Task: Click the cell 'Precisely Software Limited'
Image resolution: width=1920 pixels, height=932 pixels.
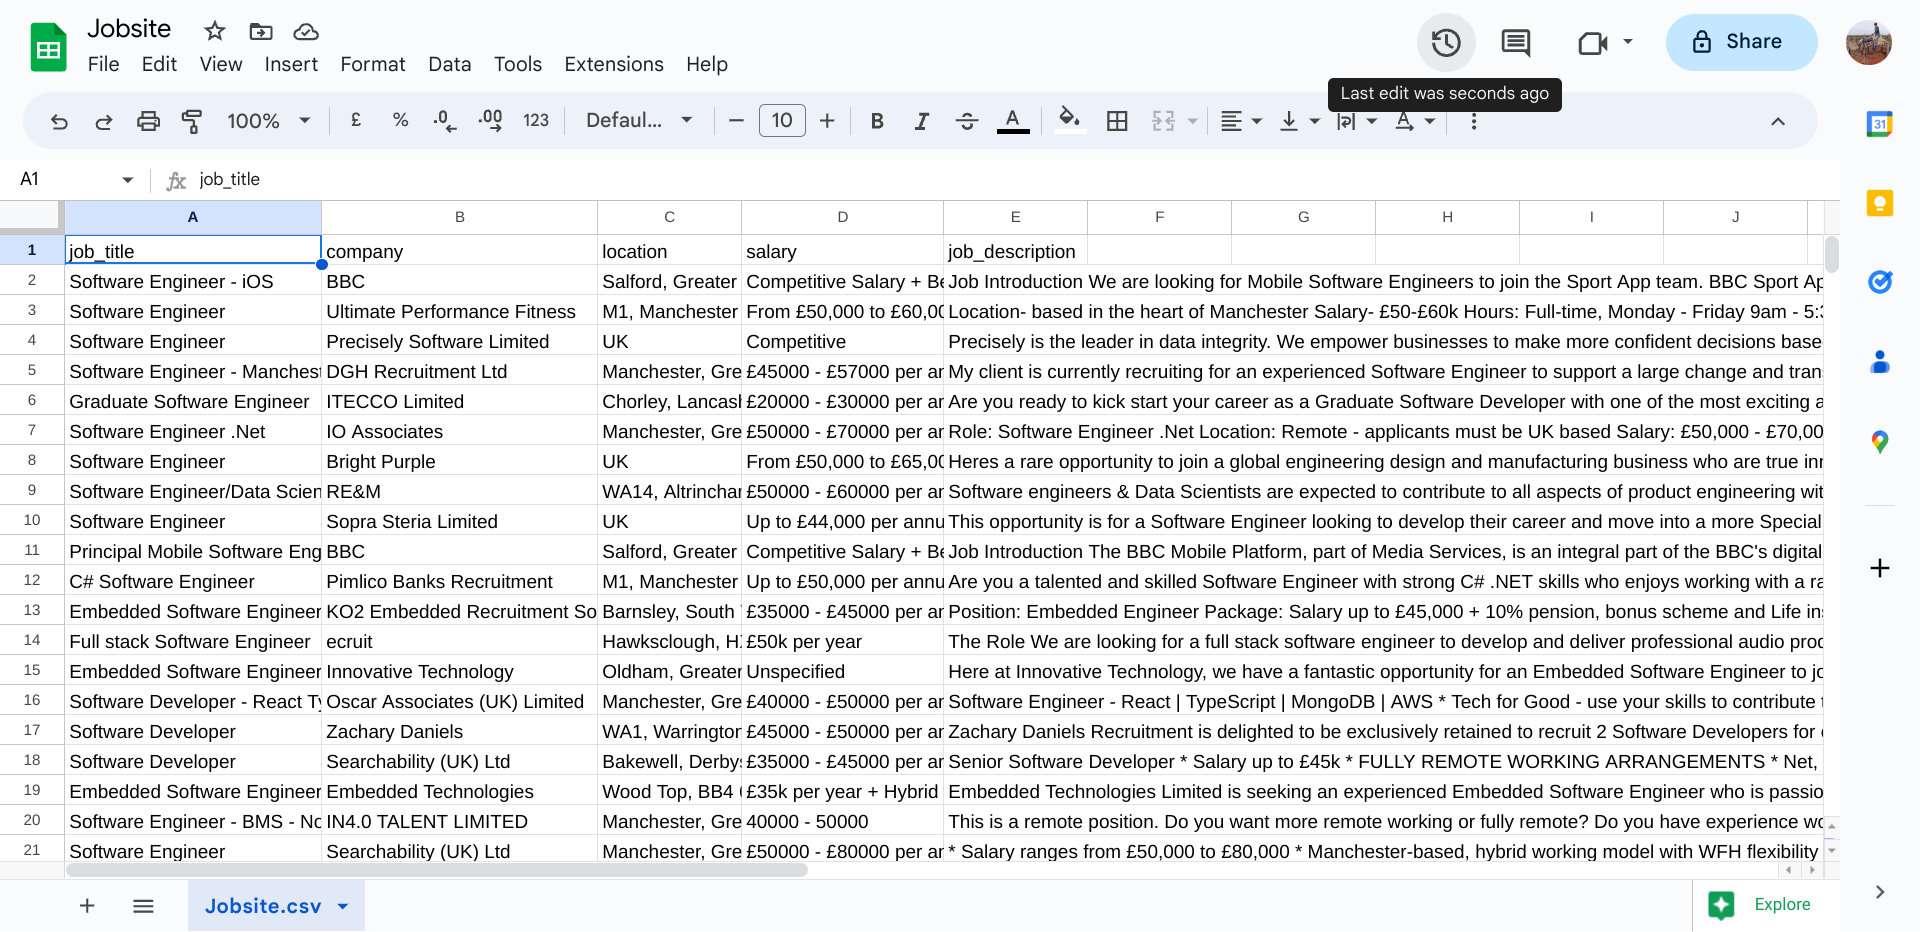Action: click(x=459, y=342)
